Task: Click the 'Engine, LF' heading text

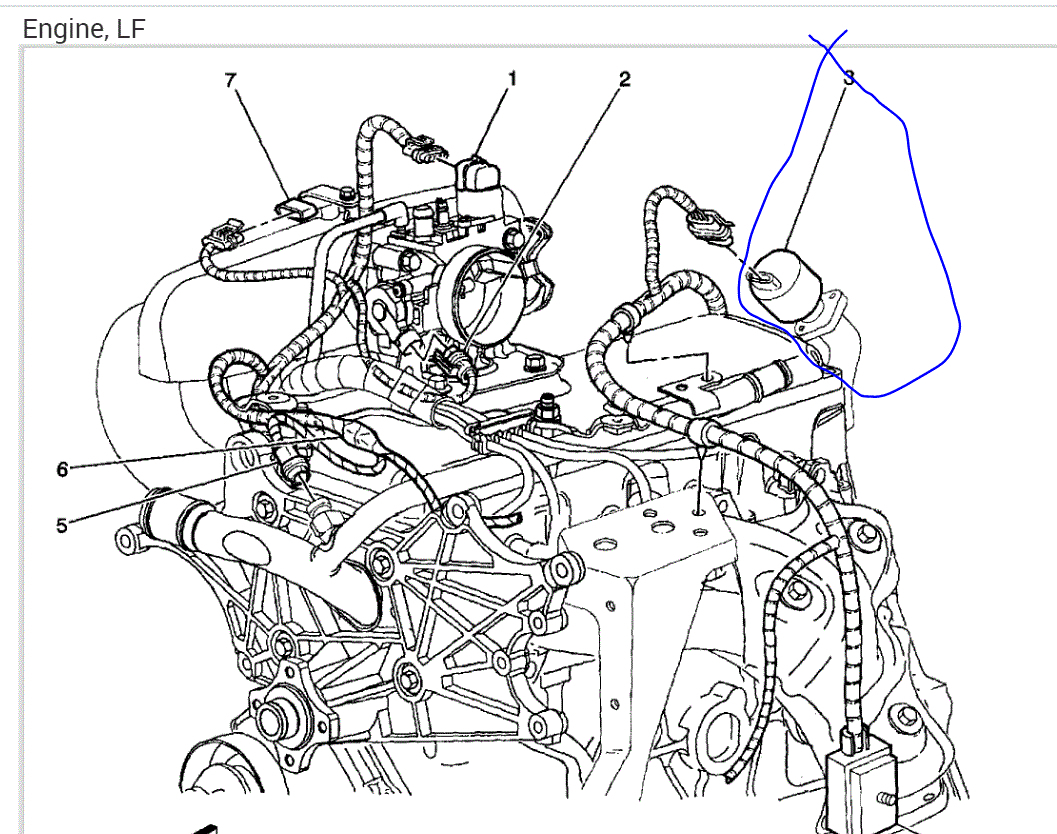Action: tap(84, 30)
